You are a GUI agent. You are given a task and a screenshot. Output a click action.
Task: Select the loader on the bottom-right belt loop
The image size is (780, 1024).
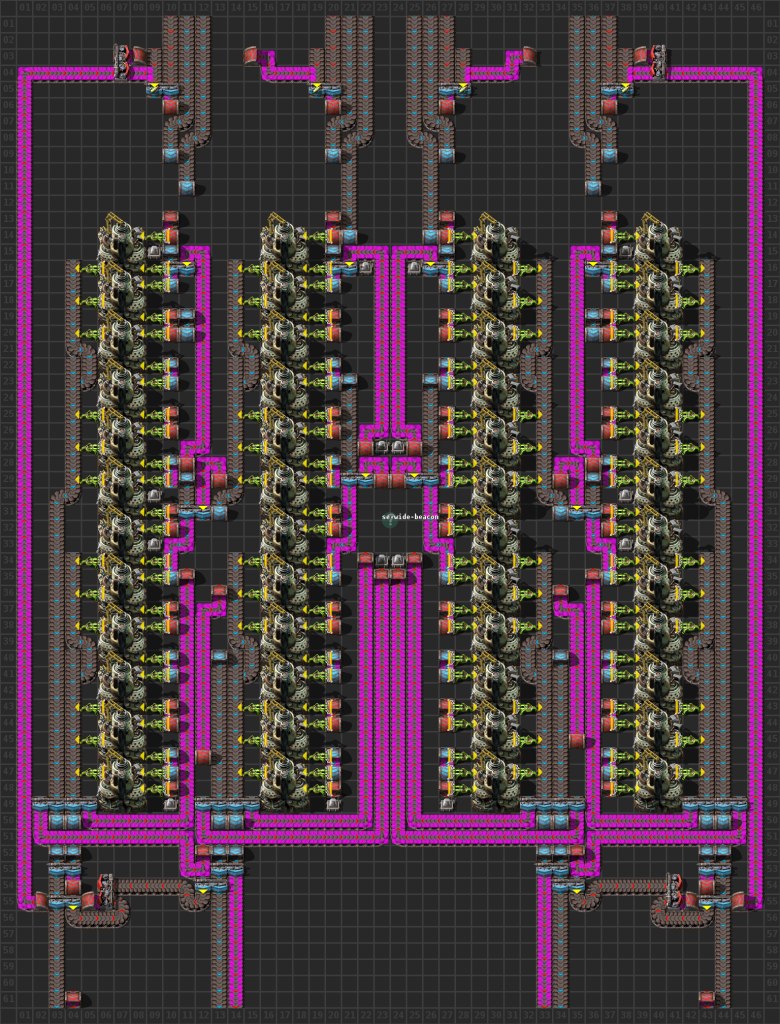pyautogui.click(x=674, y=891)
